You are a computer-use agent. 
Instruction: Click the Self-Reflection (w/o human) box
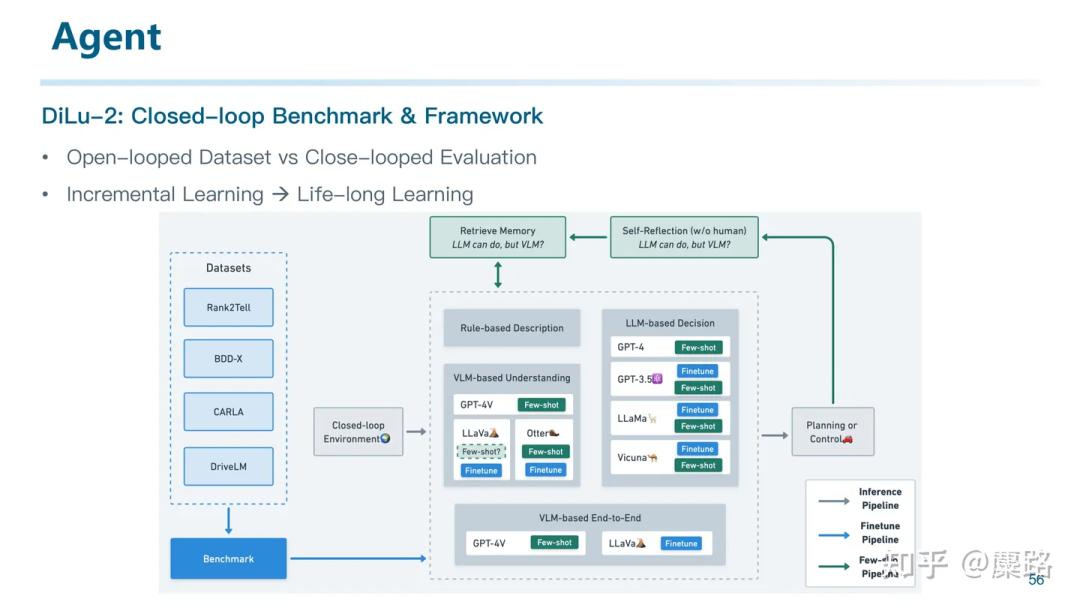click(x=684, y=238)
